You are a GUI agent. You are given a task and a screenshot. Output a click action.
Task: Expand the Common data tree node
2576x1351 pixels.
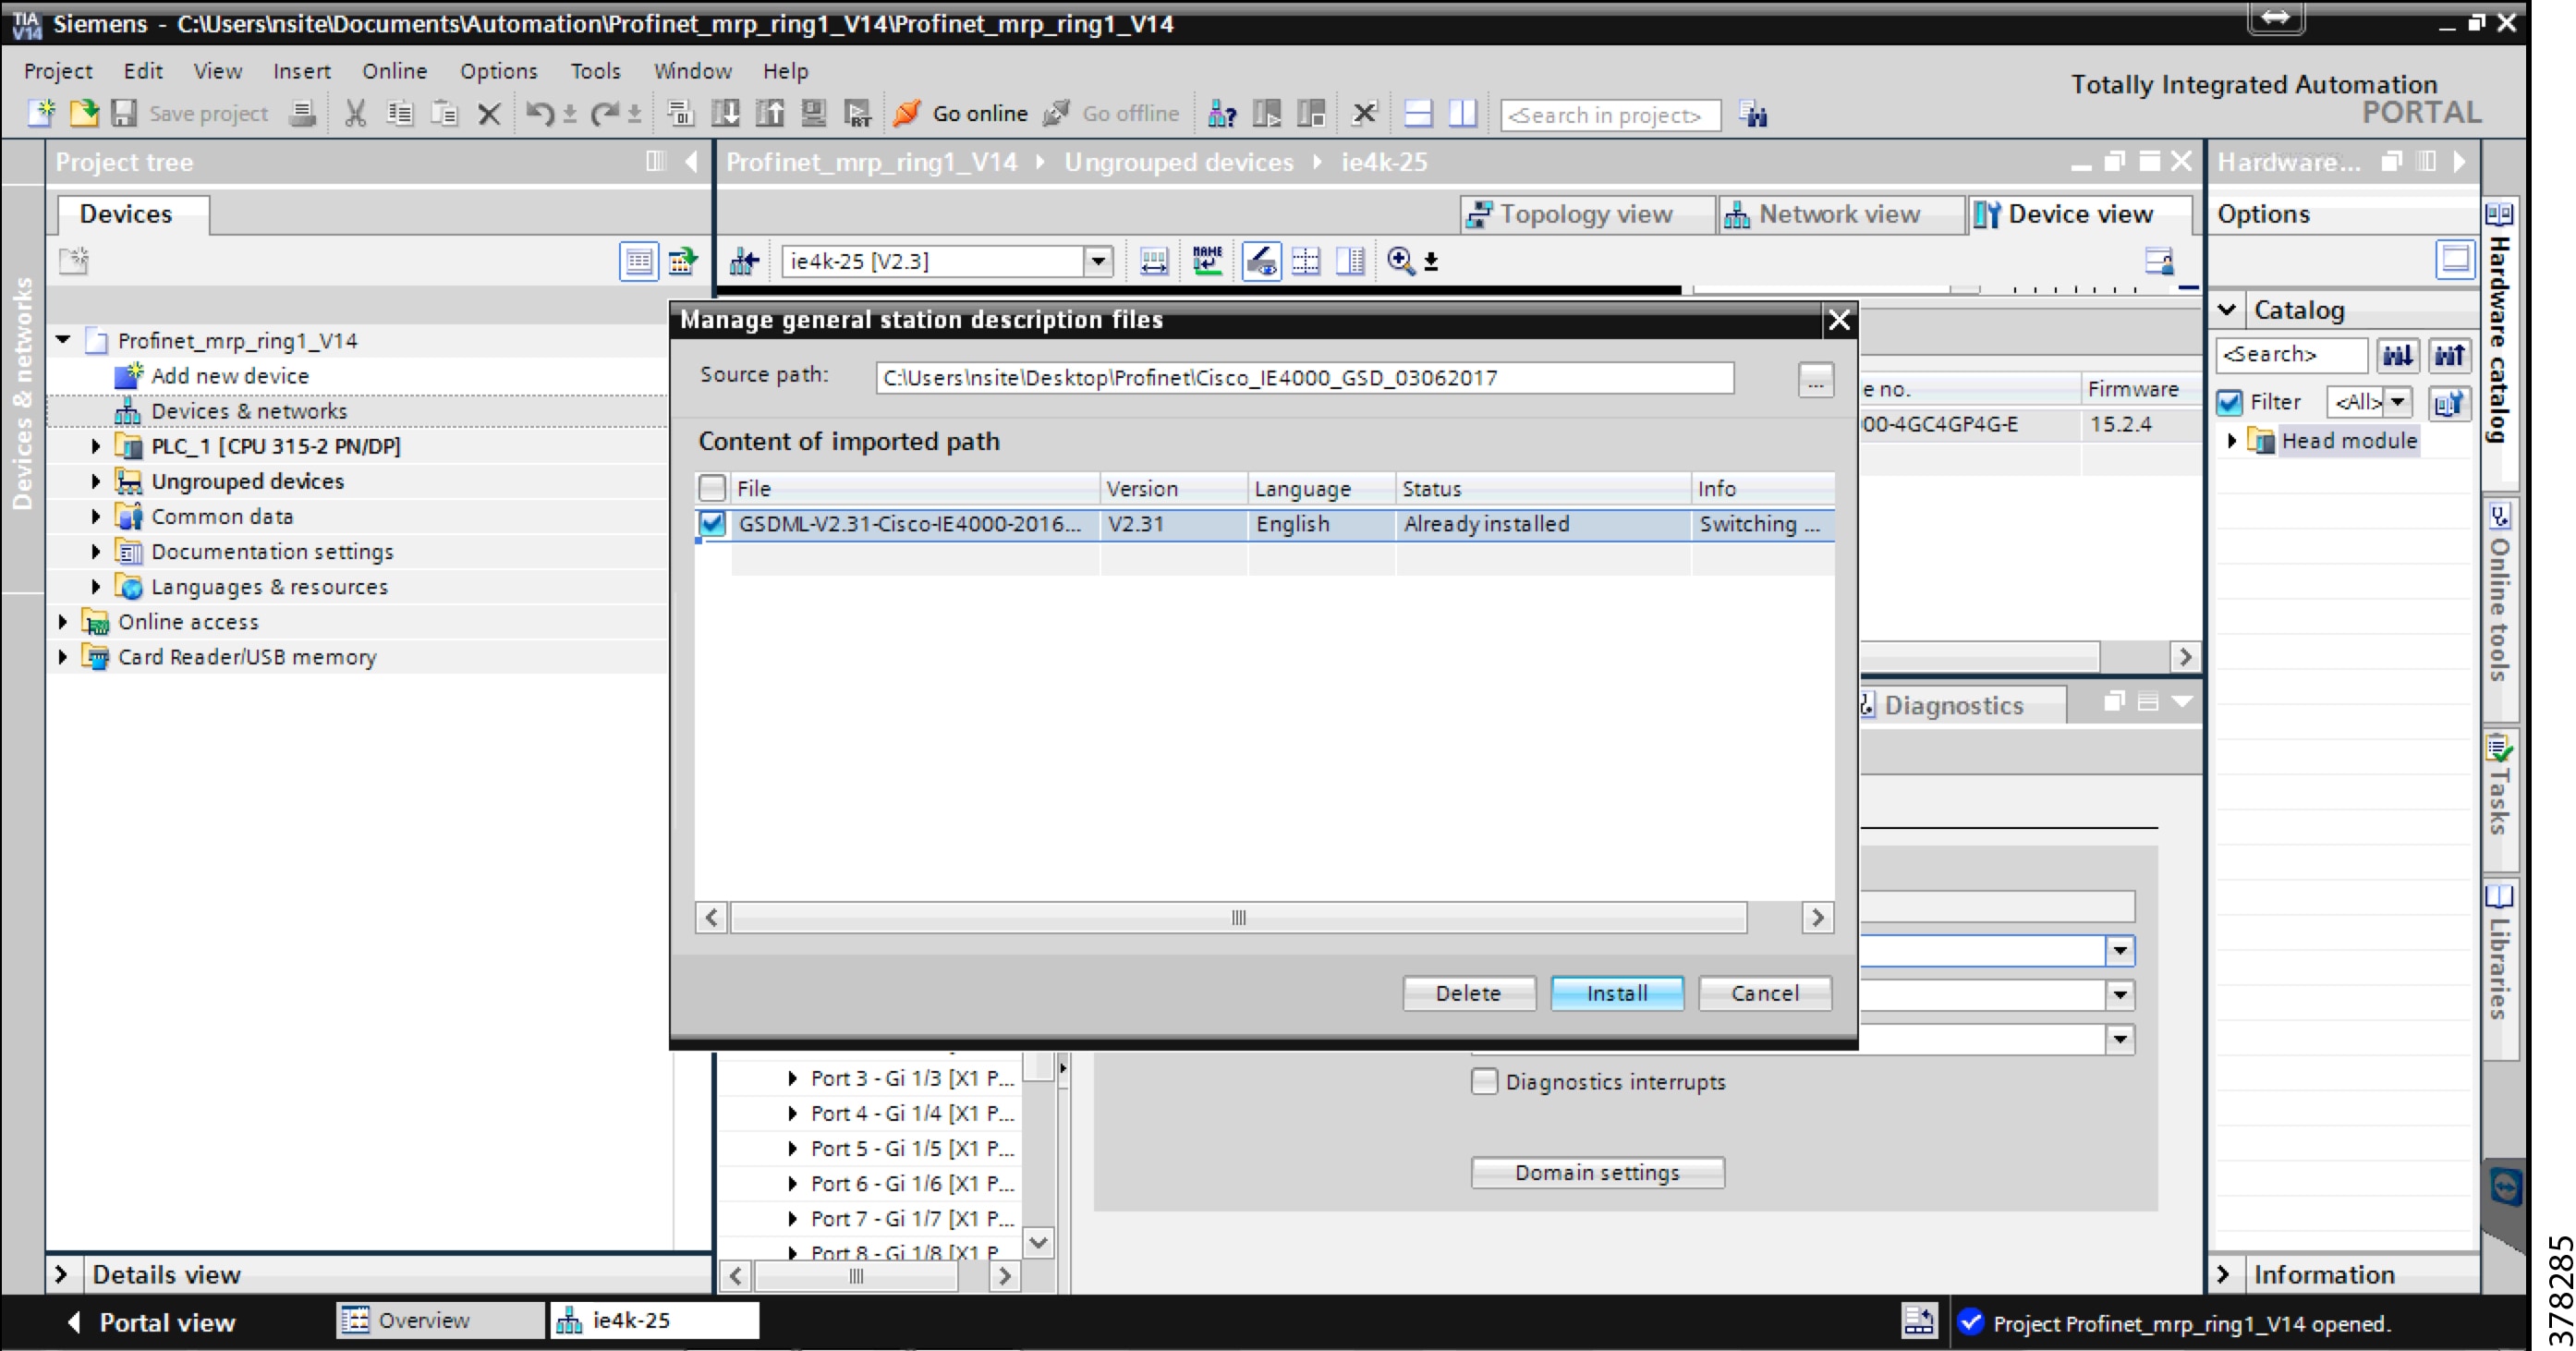pyautogui.click(x=96, y=516)
